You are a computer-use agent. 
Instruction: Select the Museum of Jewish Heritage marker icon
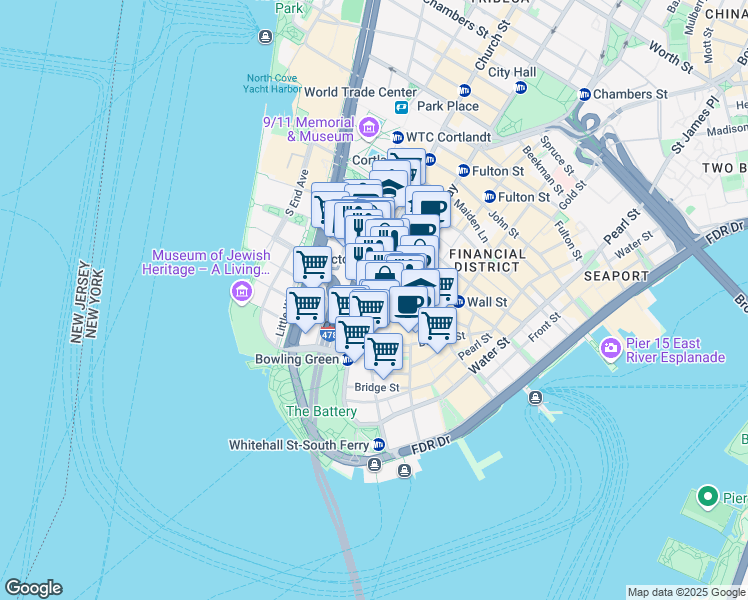click(x=241, y=290)
